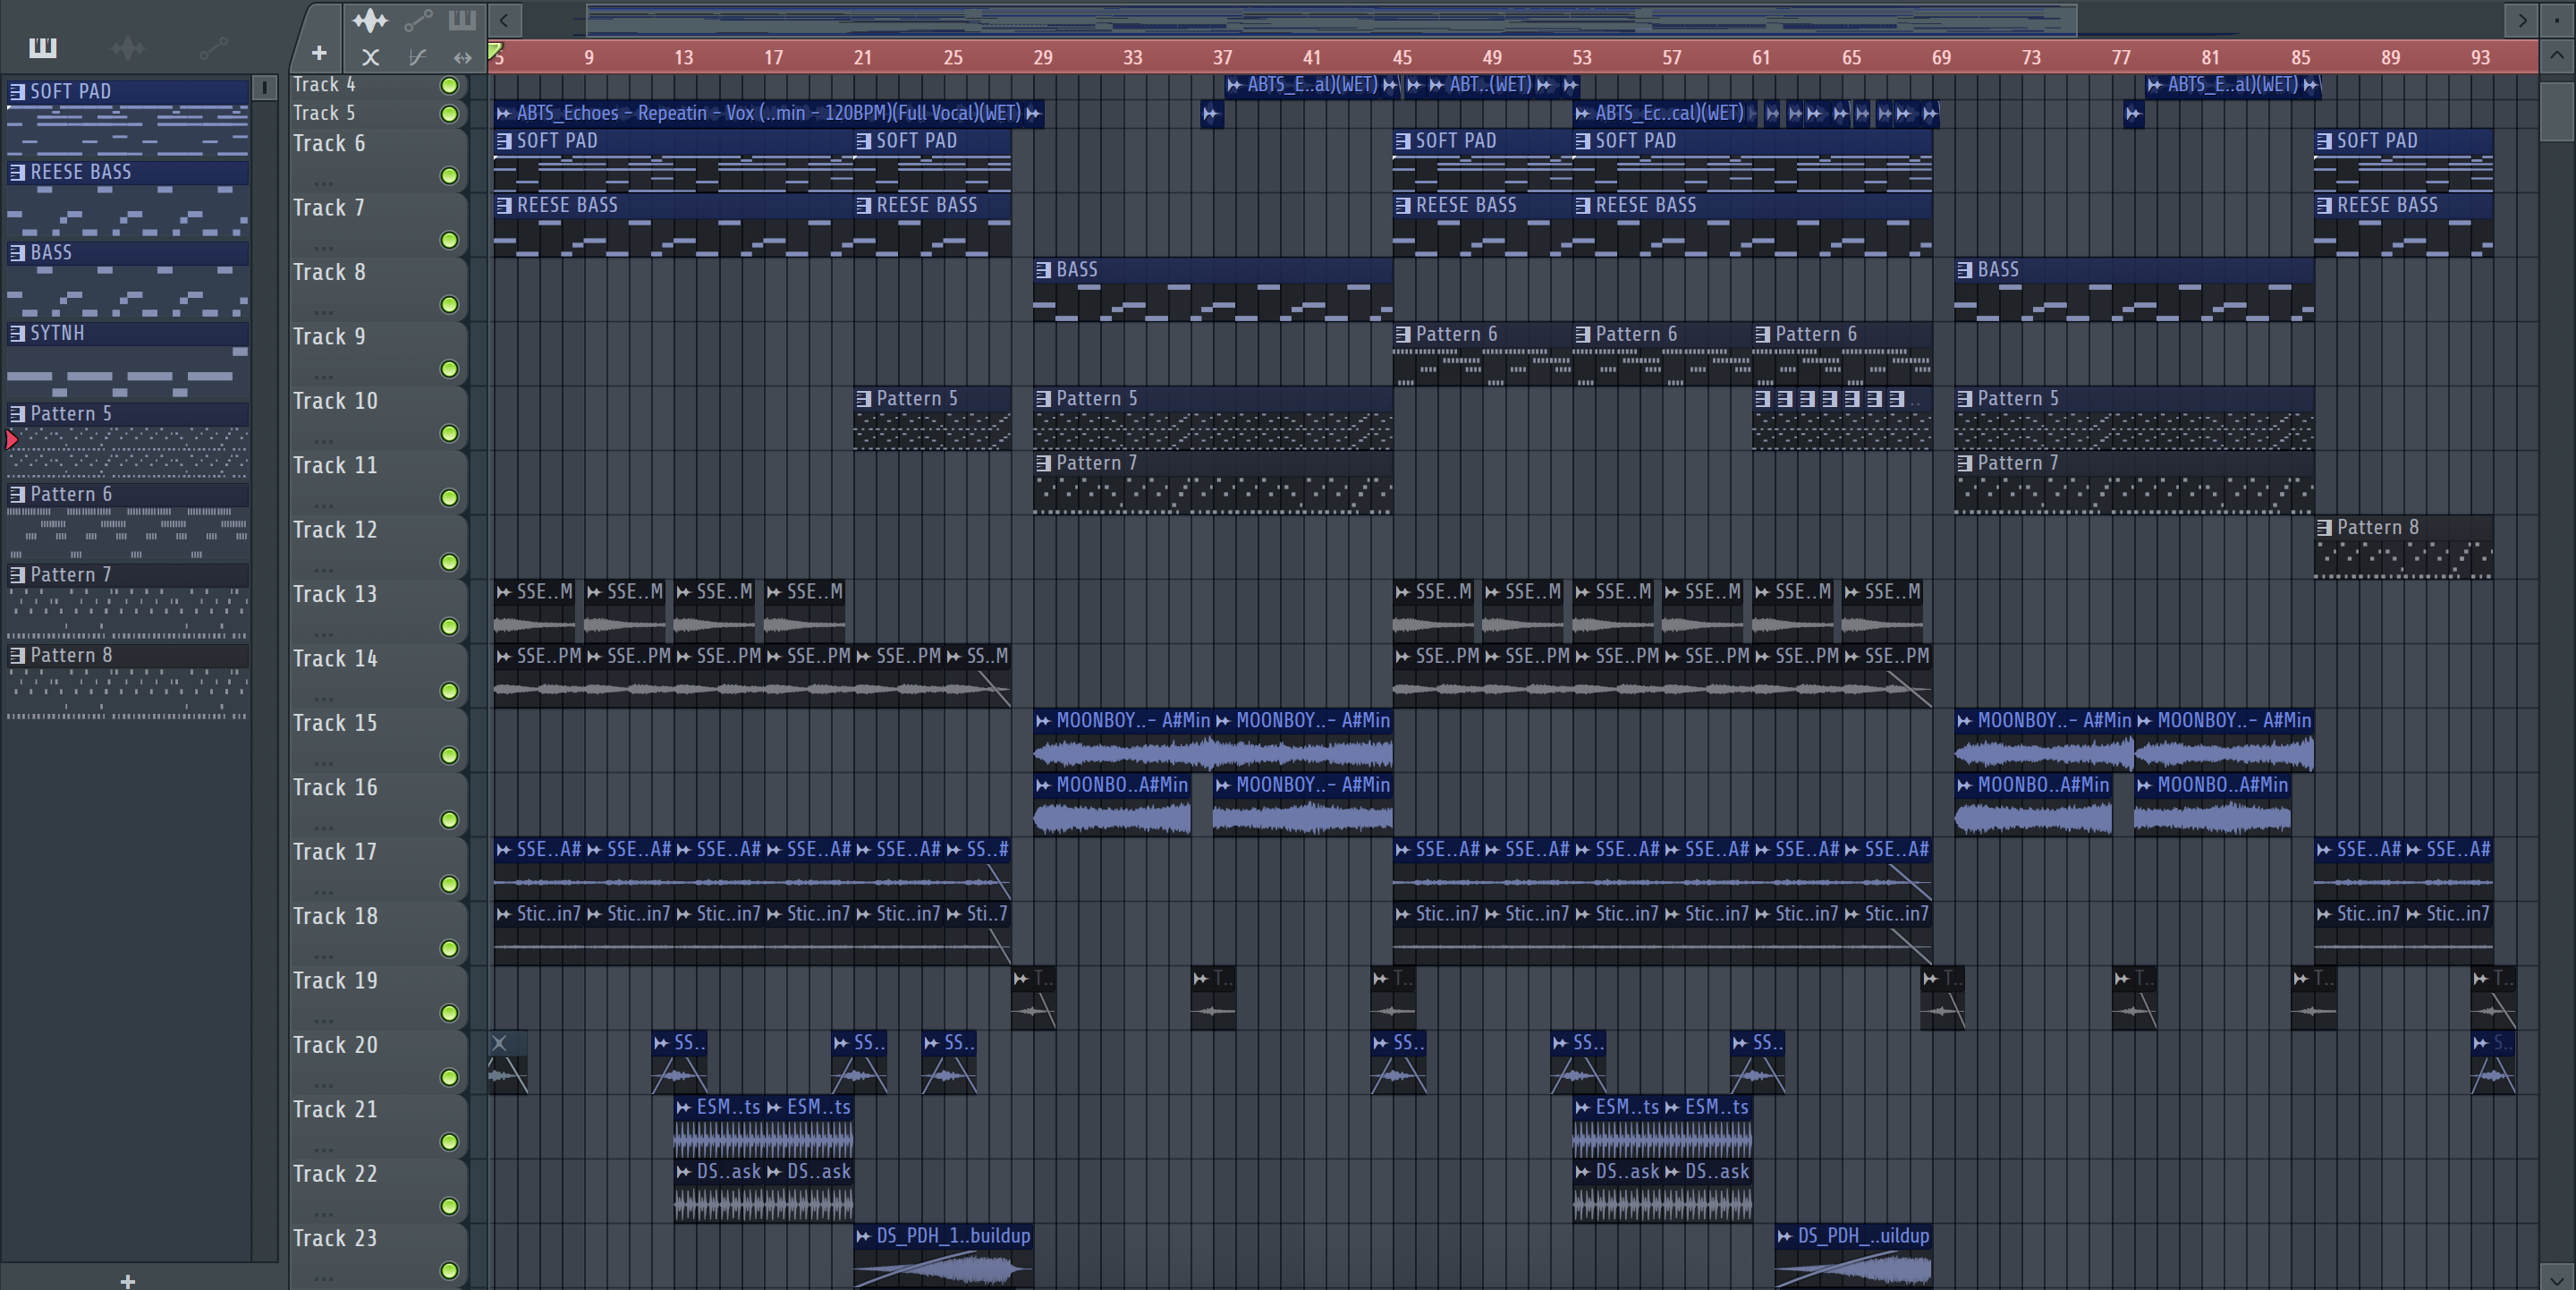The image size is (2576, 1290).
Task: Select audio clip focus waveform icon
Action: [370, 20]
